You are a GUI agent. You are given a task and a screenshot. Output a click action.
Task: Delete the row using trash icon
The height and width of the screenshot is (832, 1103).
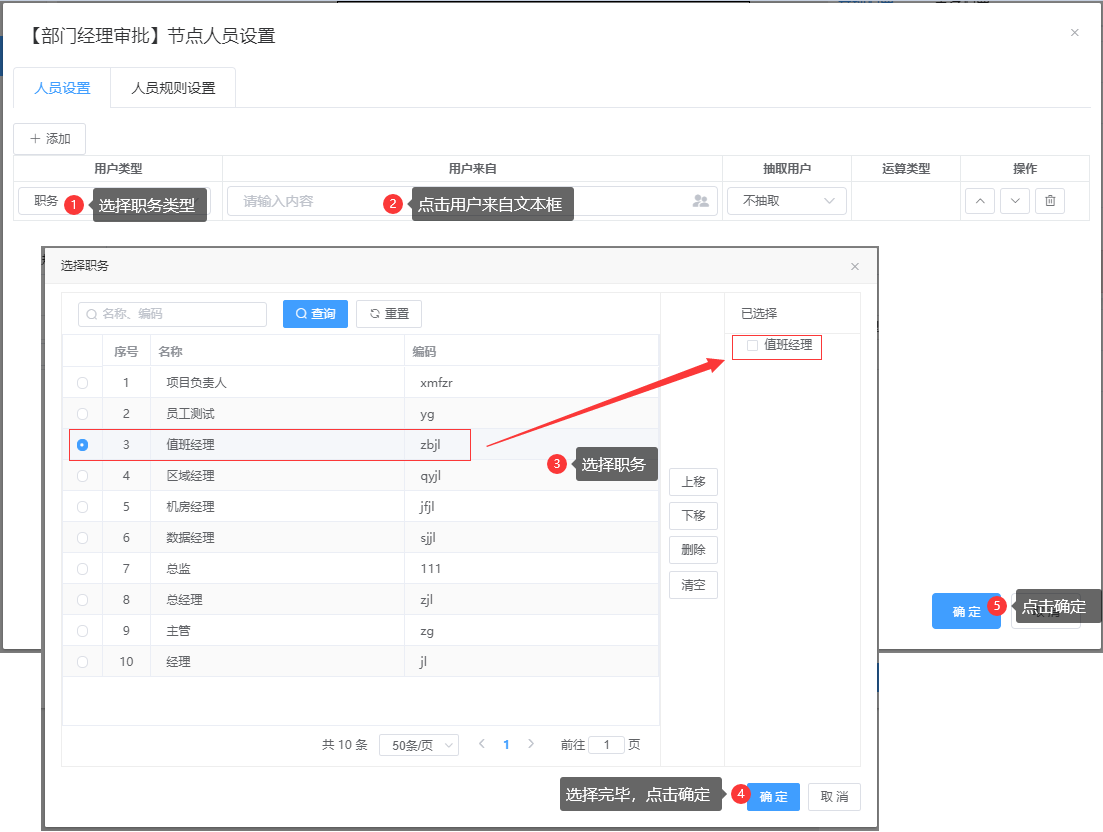click(1050, 201)
